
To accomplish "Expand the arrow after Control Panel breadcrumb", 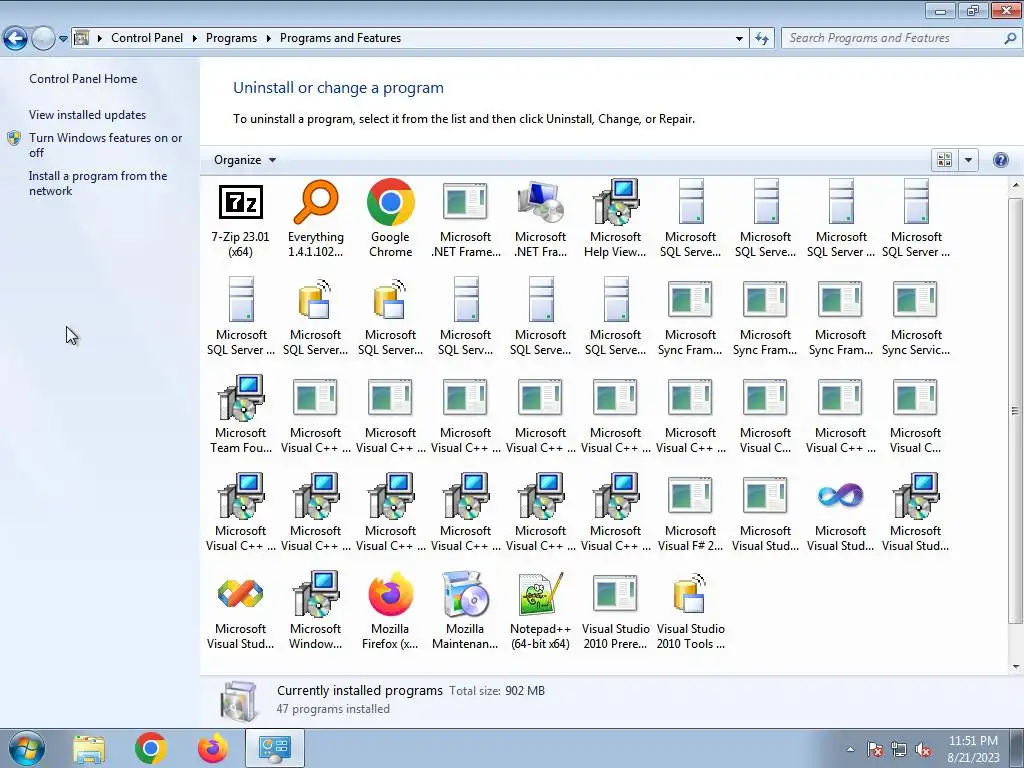I will tap(195, 39).
